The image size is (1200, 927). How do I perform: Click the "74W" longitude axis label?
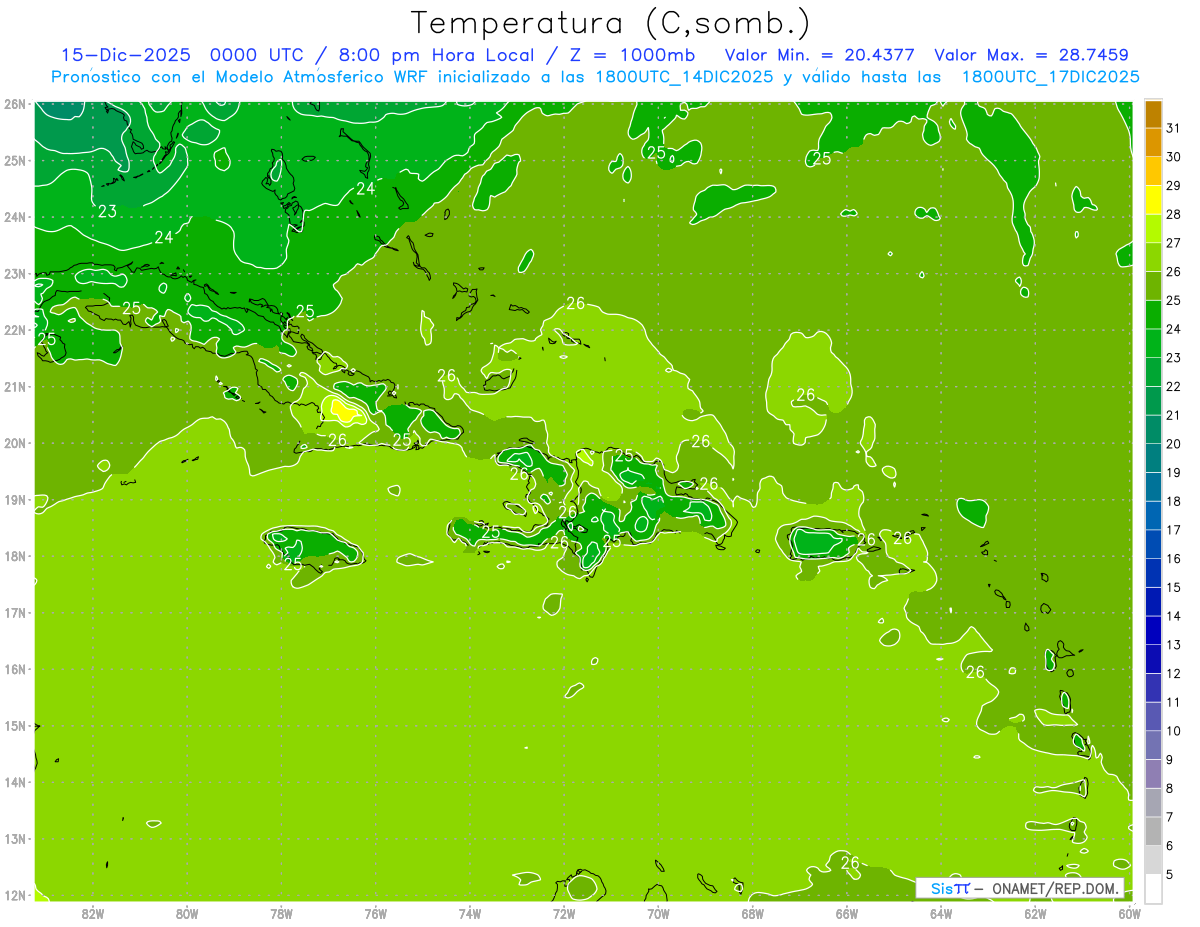coord(470,913)
